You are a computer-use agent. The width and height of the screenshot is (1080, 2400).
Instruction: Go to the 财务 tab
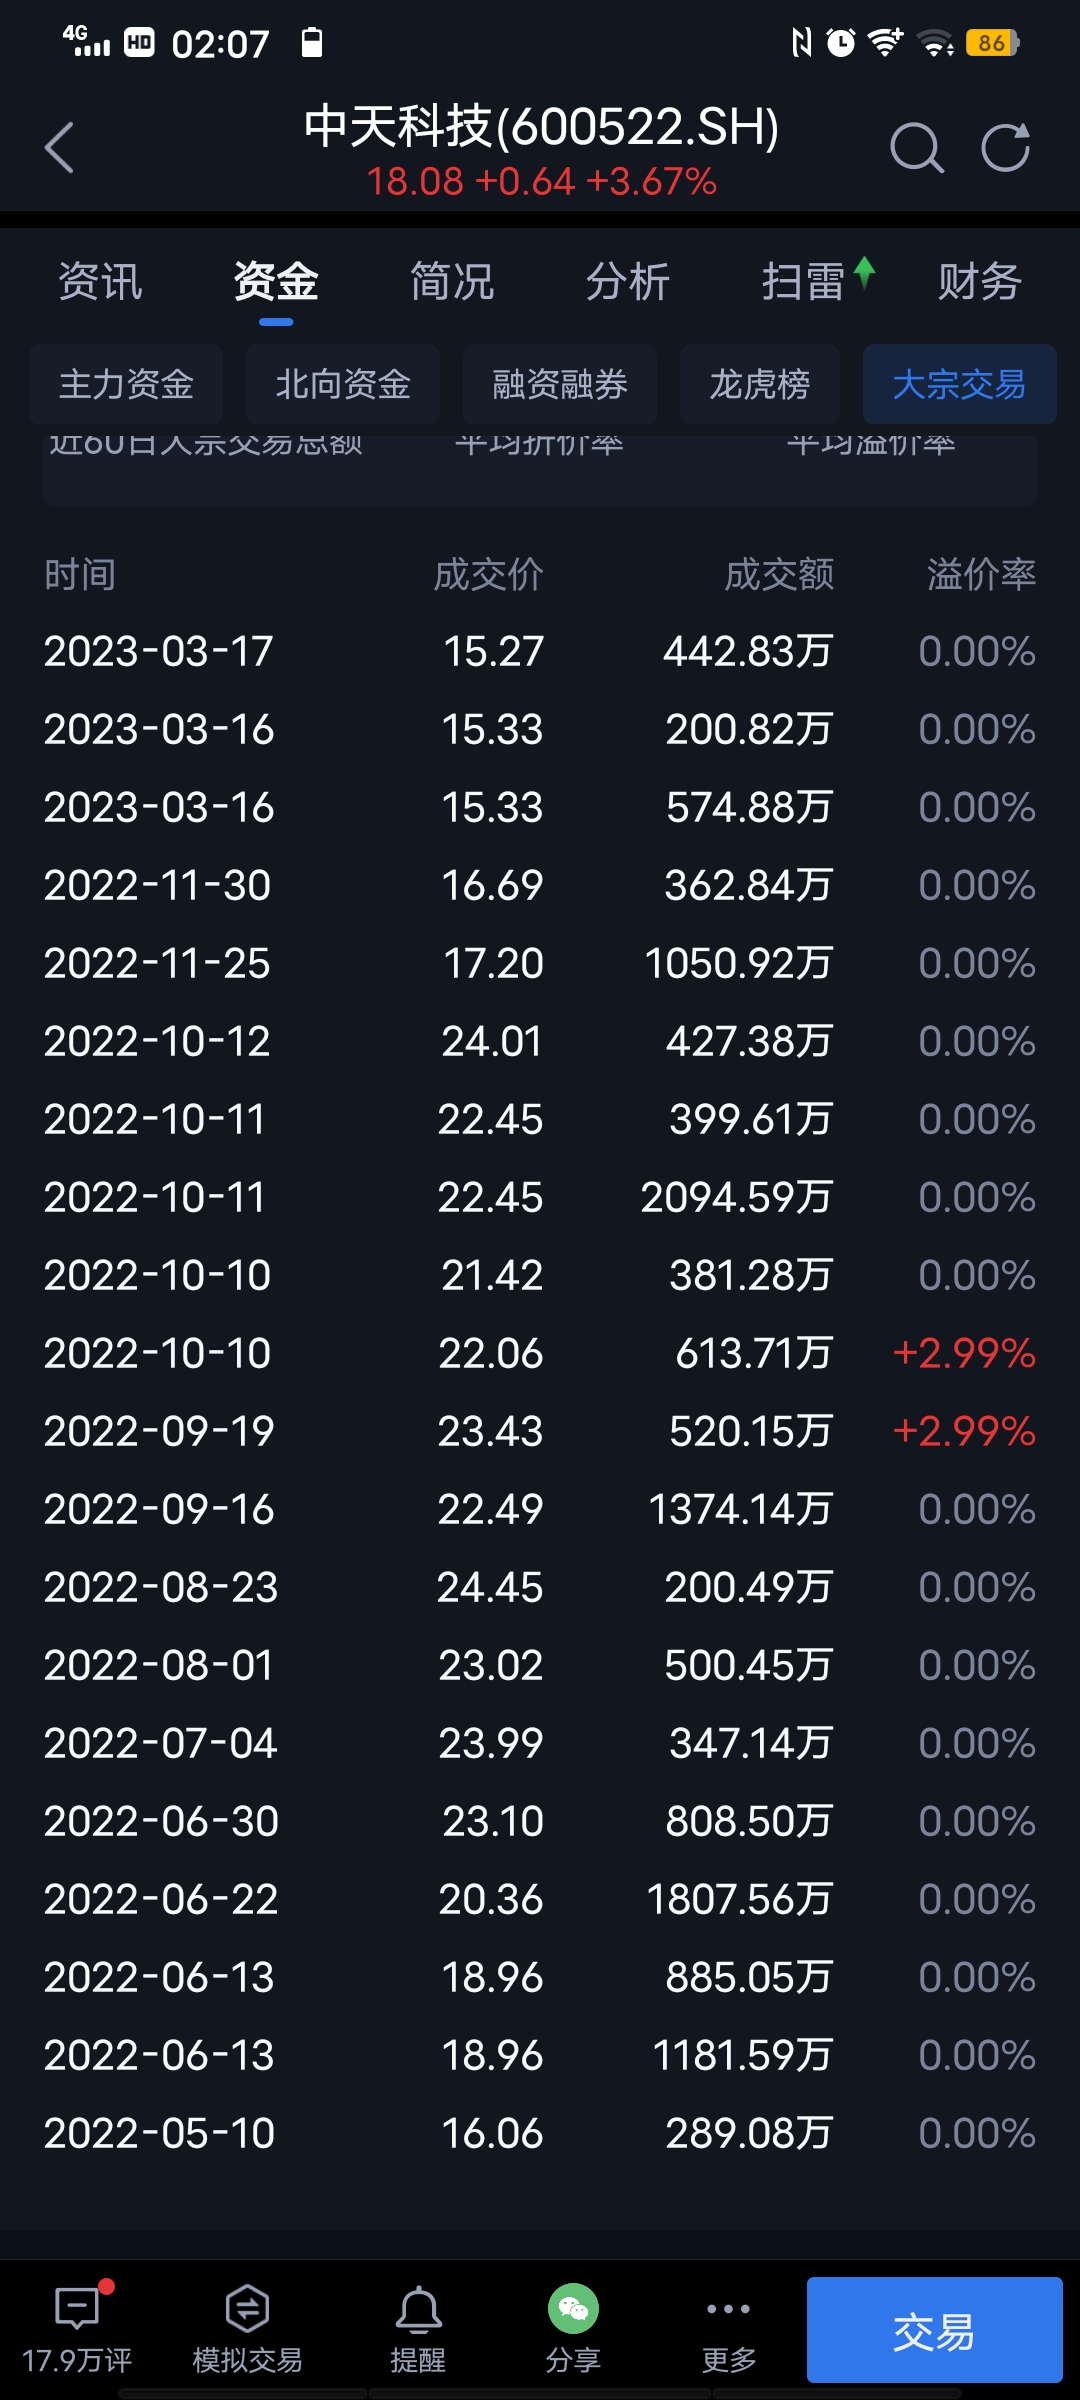[x=980, y=282]
